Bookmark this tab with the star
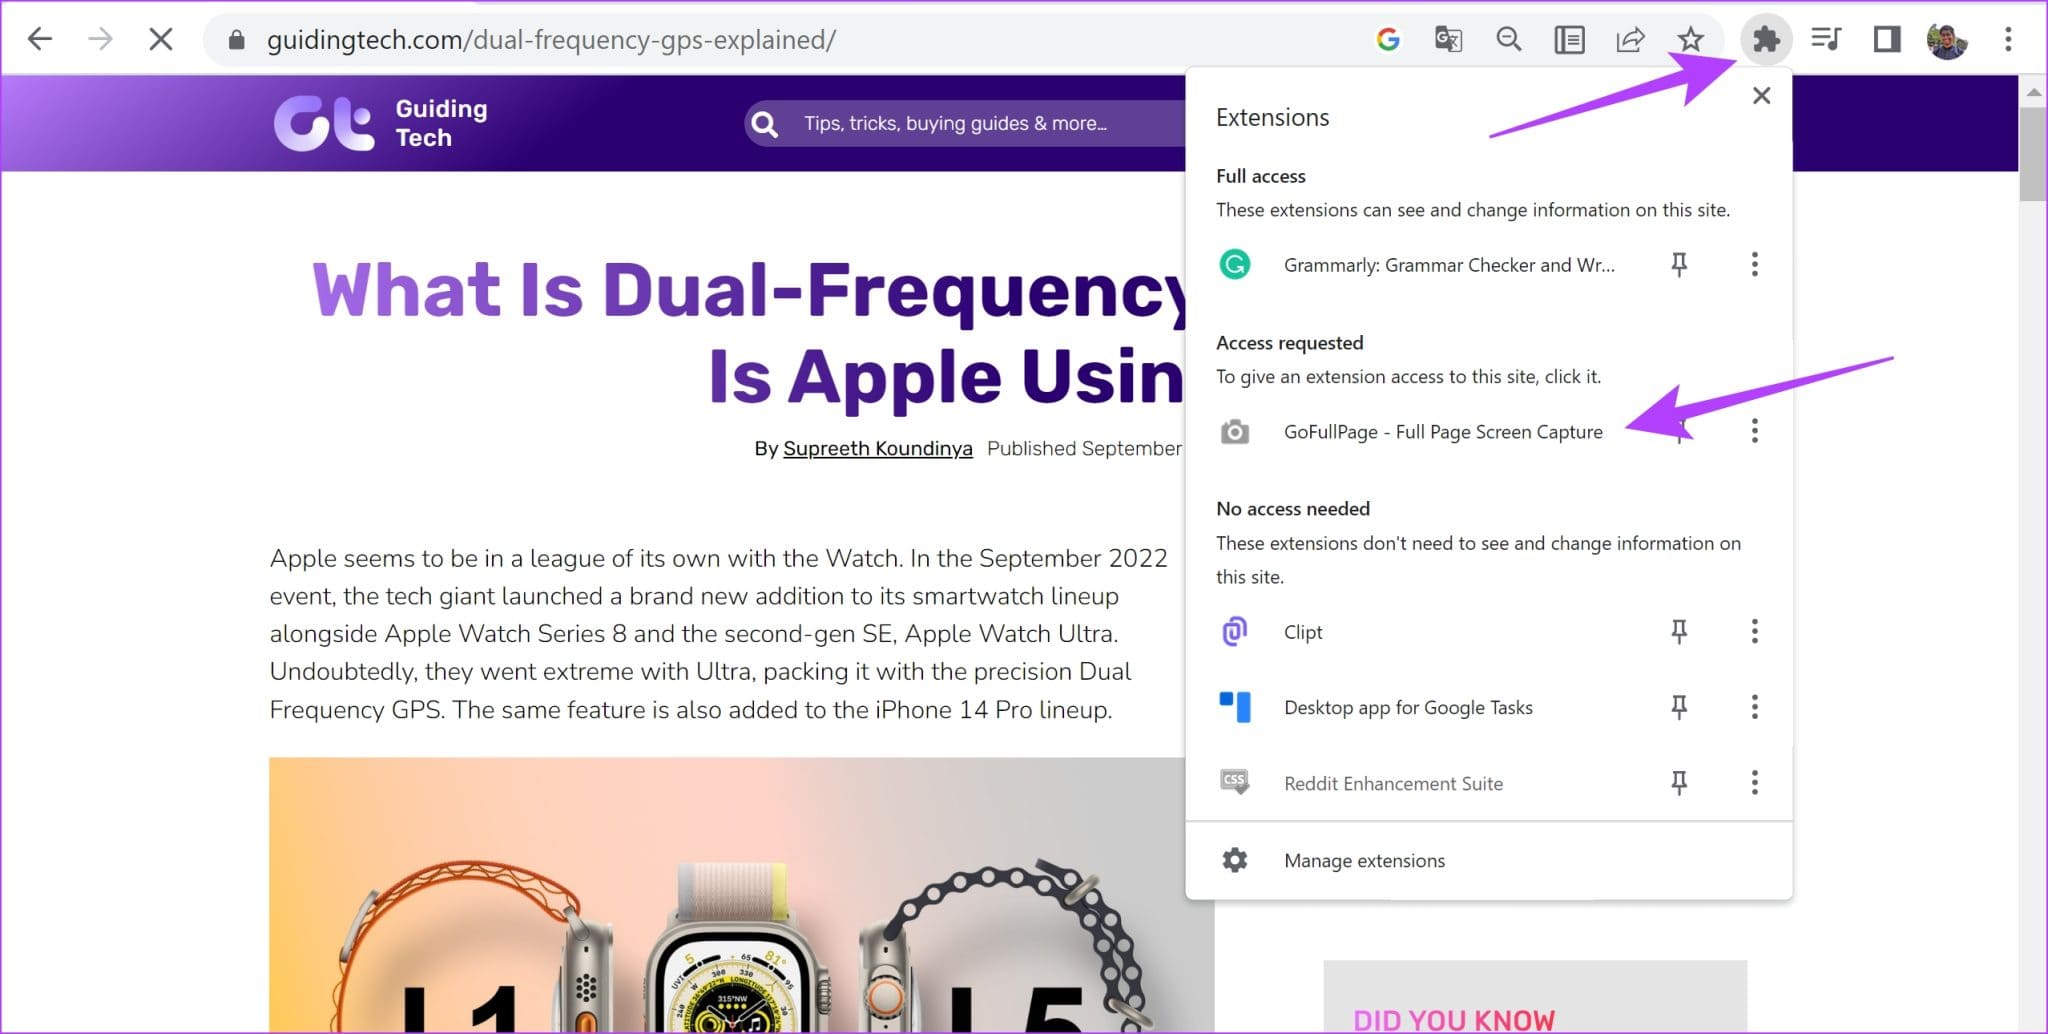This screenshot has height=1034, width=2048. (1690, 40)
